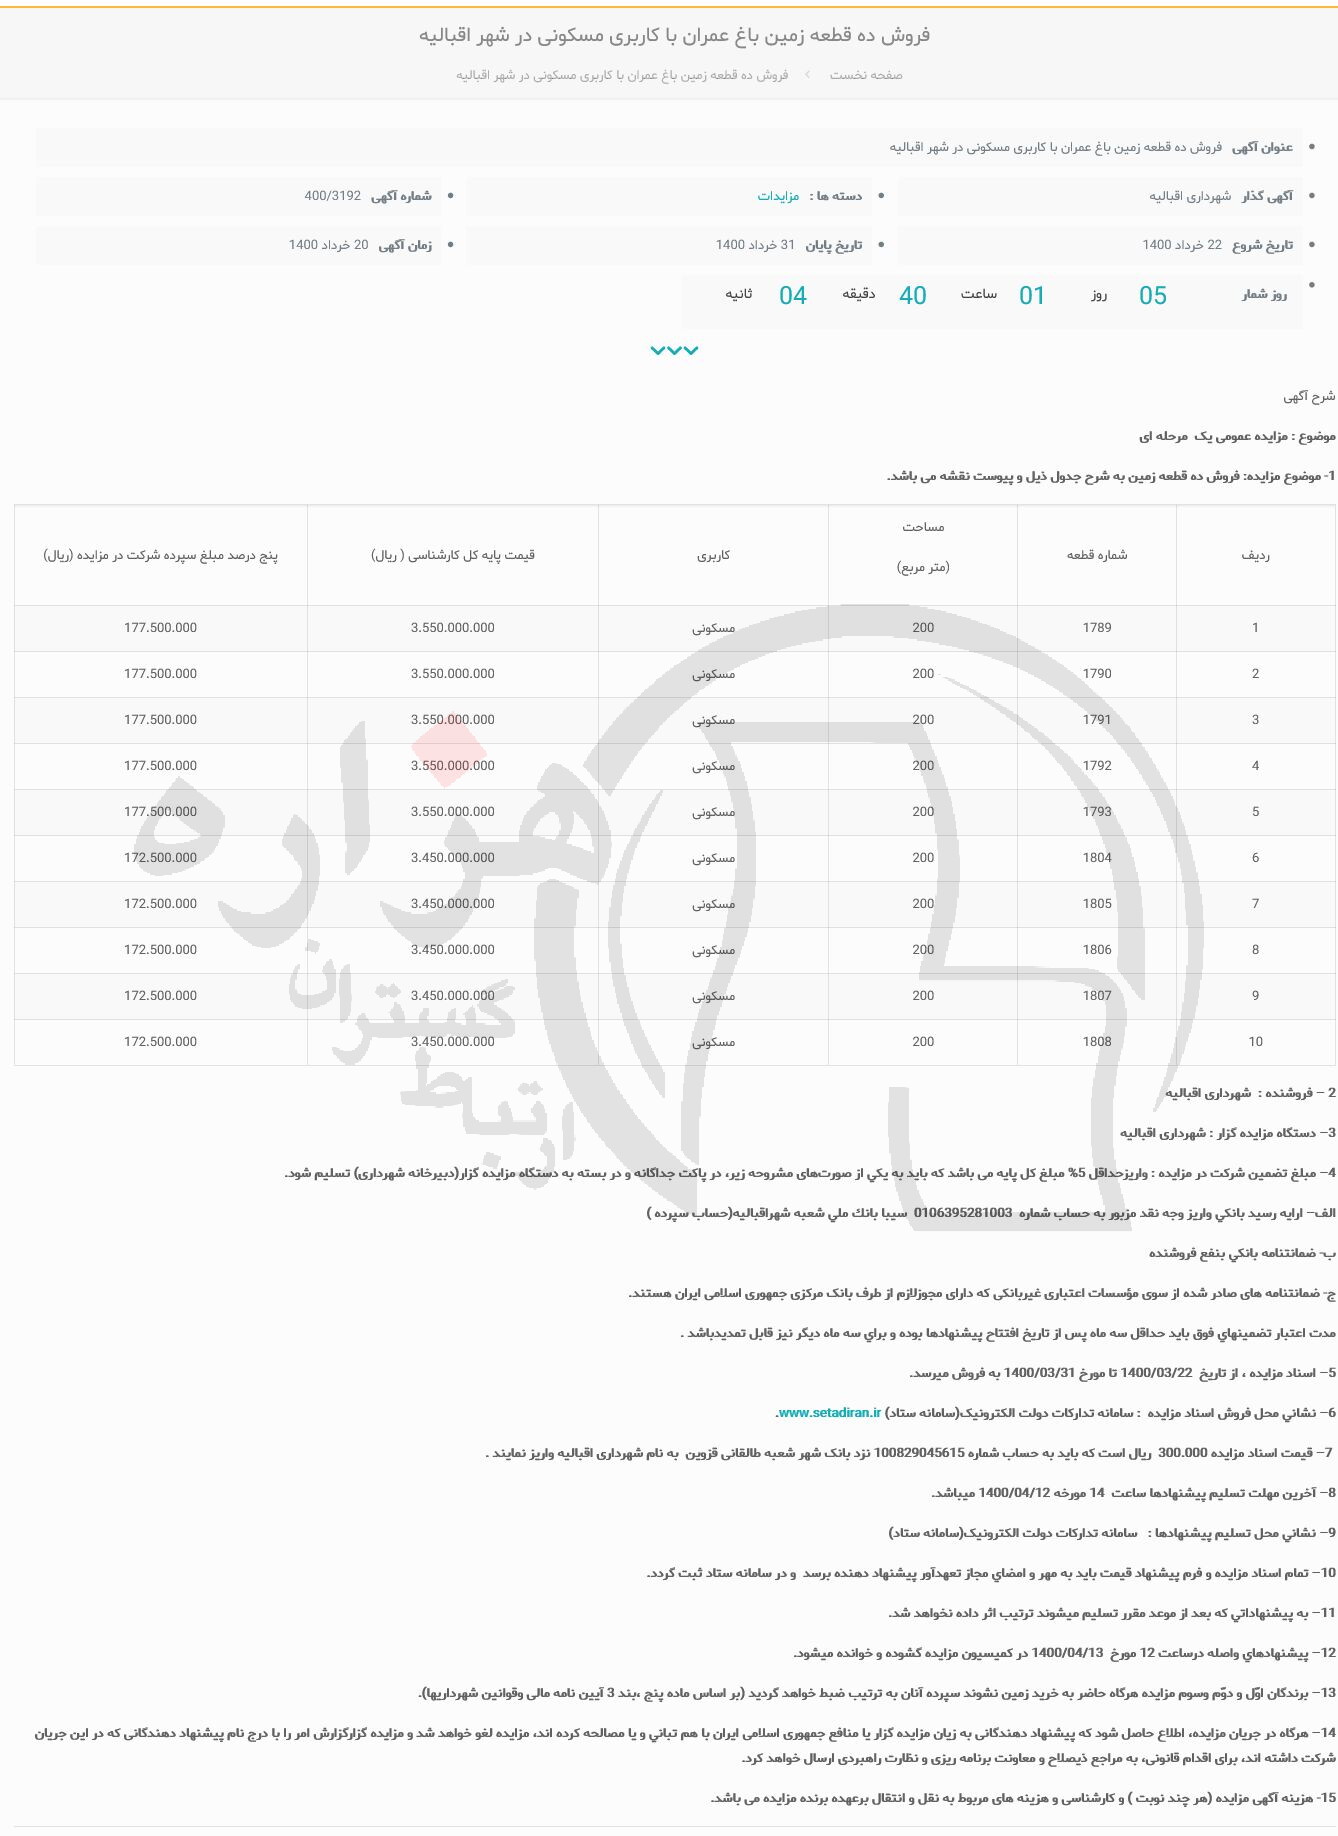Click the شماره قطعه column header
The height and width of the screenshot is (1836, 1338).
tap(1097, 555)
